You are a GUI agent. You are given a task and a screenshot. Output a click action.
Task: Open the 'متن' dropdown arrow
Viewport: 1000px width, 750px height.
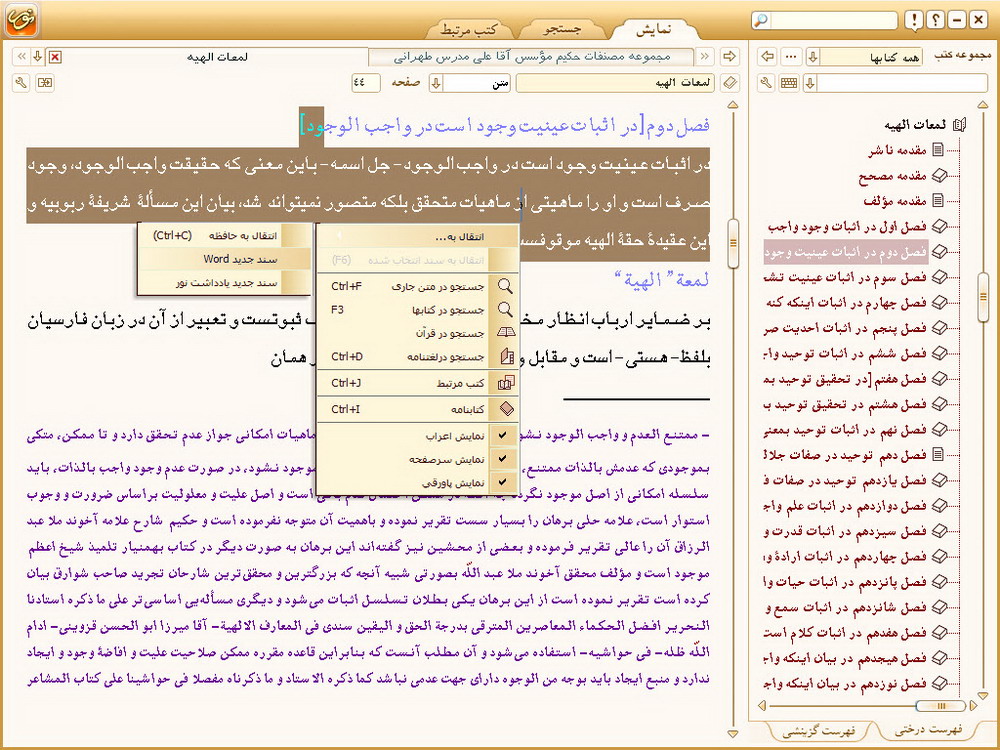click(x=436, y=83)
